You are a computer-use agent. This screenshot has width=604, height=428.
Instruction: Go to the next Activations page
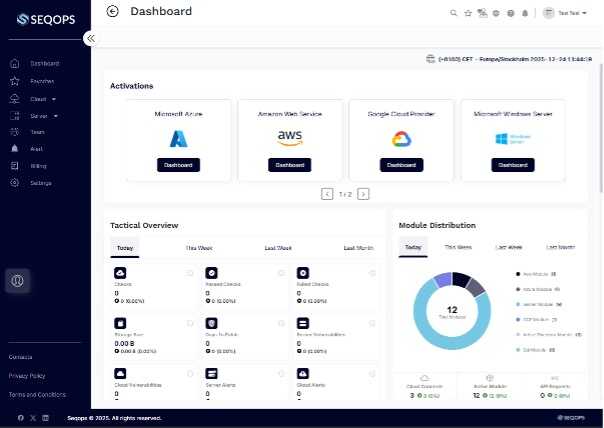[363, 194]
